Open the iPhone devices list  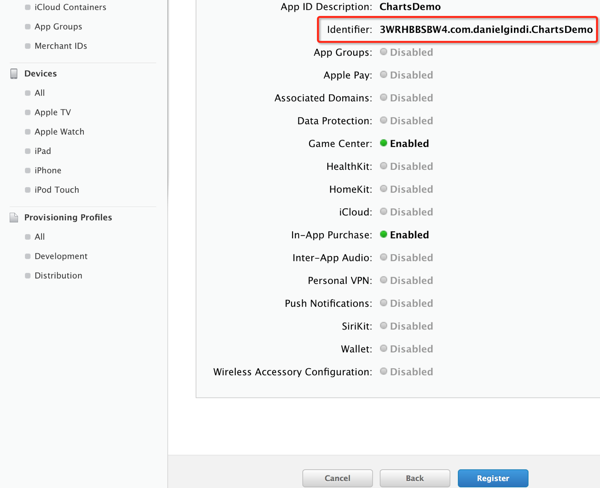(x=48, y=171)
